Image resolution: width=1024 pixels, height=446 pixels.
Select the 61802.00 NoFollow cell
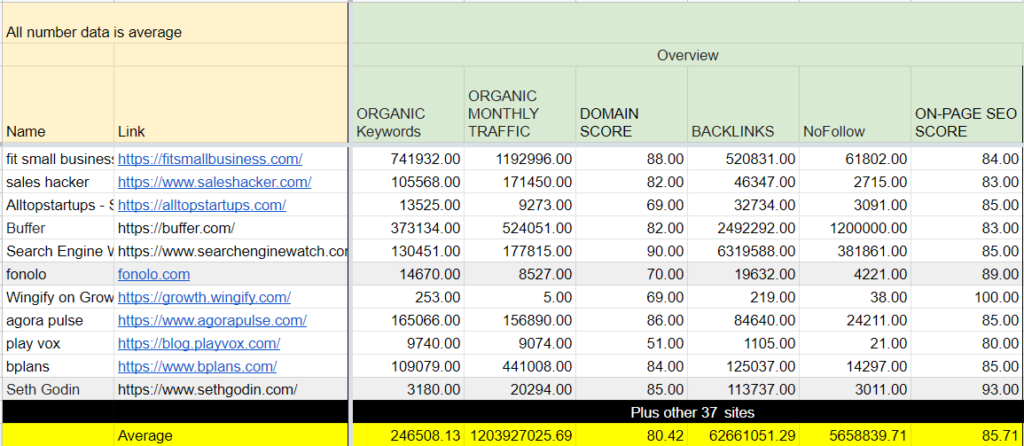tap(855, 159)
